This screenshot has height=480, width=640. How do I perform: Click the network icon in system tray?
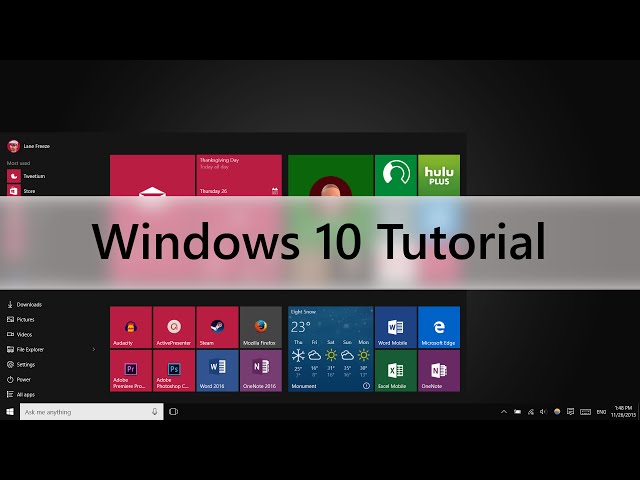pyautogui.click(x=531, y=412)
